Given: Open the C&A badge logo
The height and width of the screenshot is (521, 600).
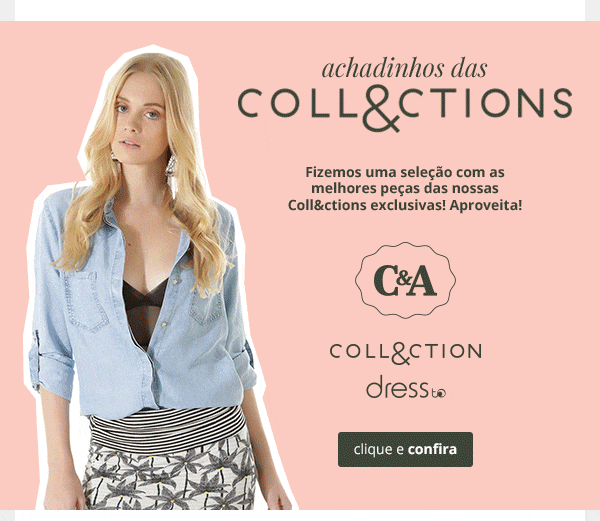Looking at the screenshot, I should (x=405, y=280).
